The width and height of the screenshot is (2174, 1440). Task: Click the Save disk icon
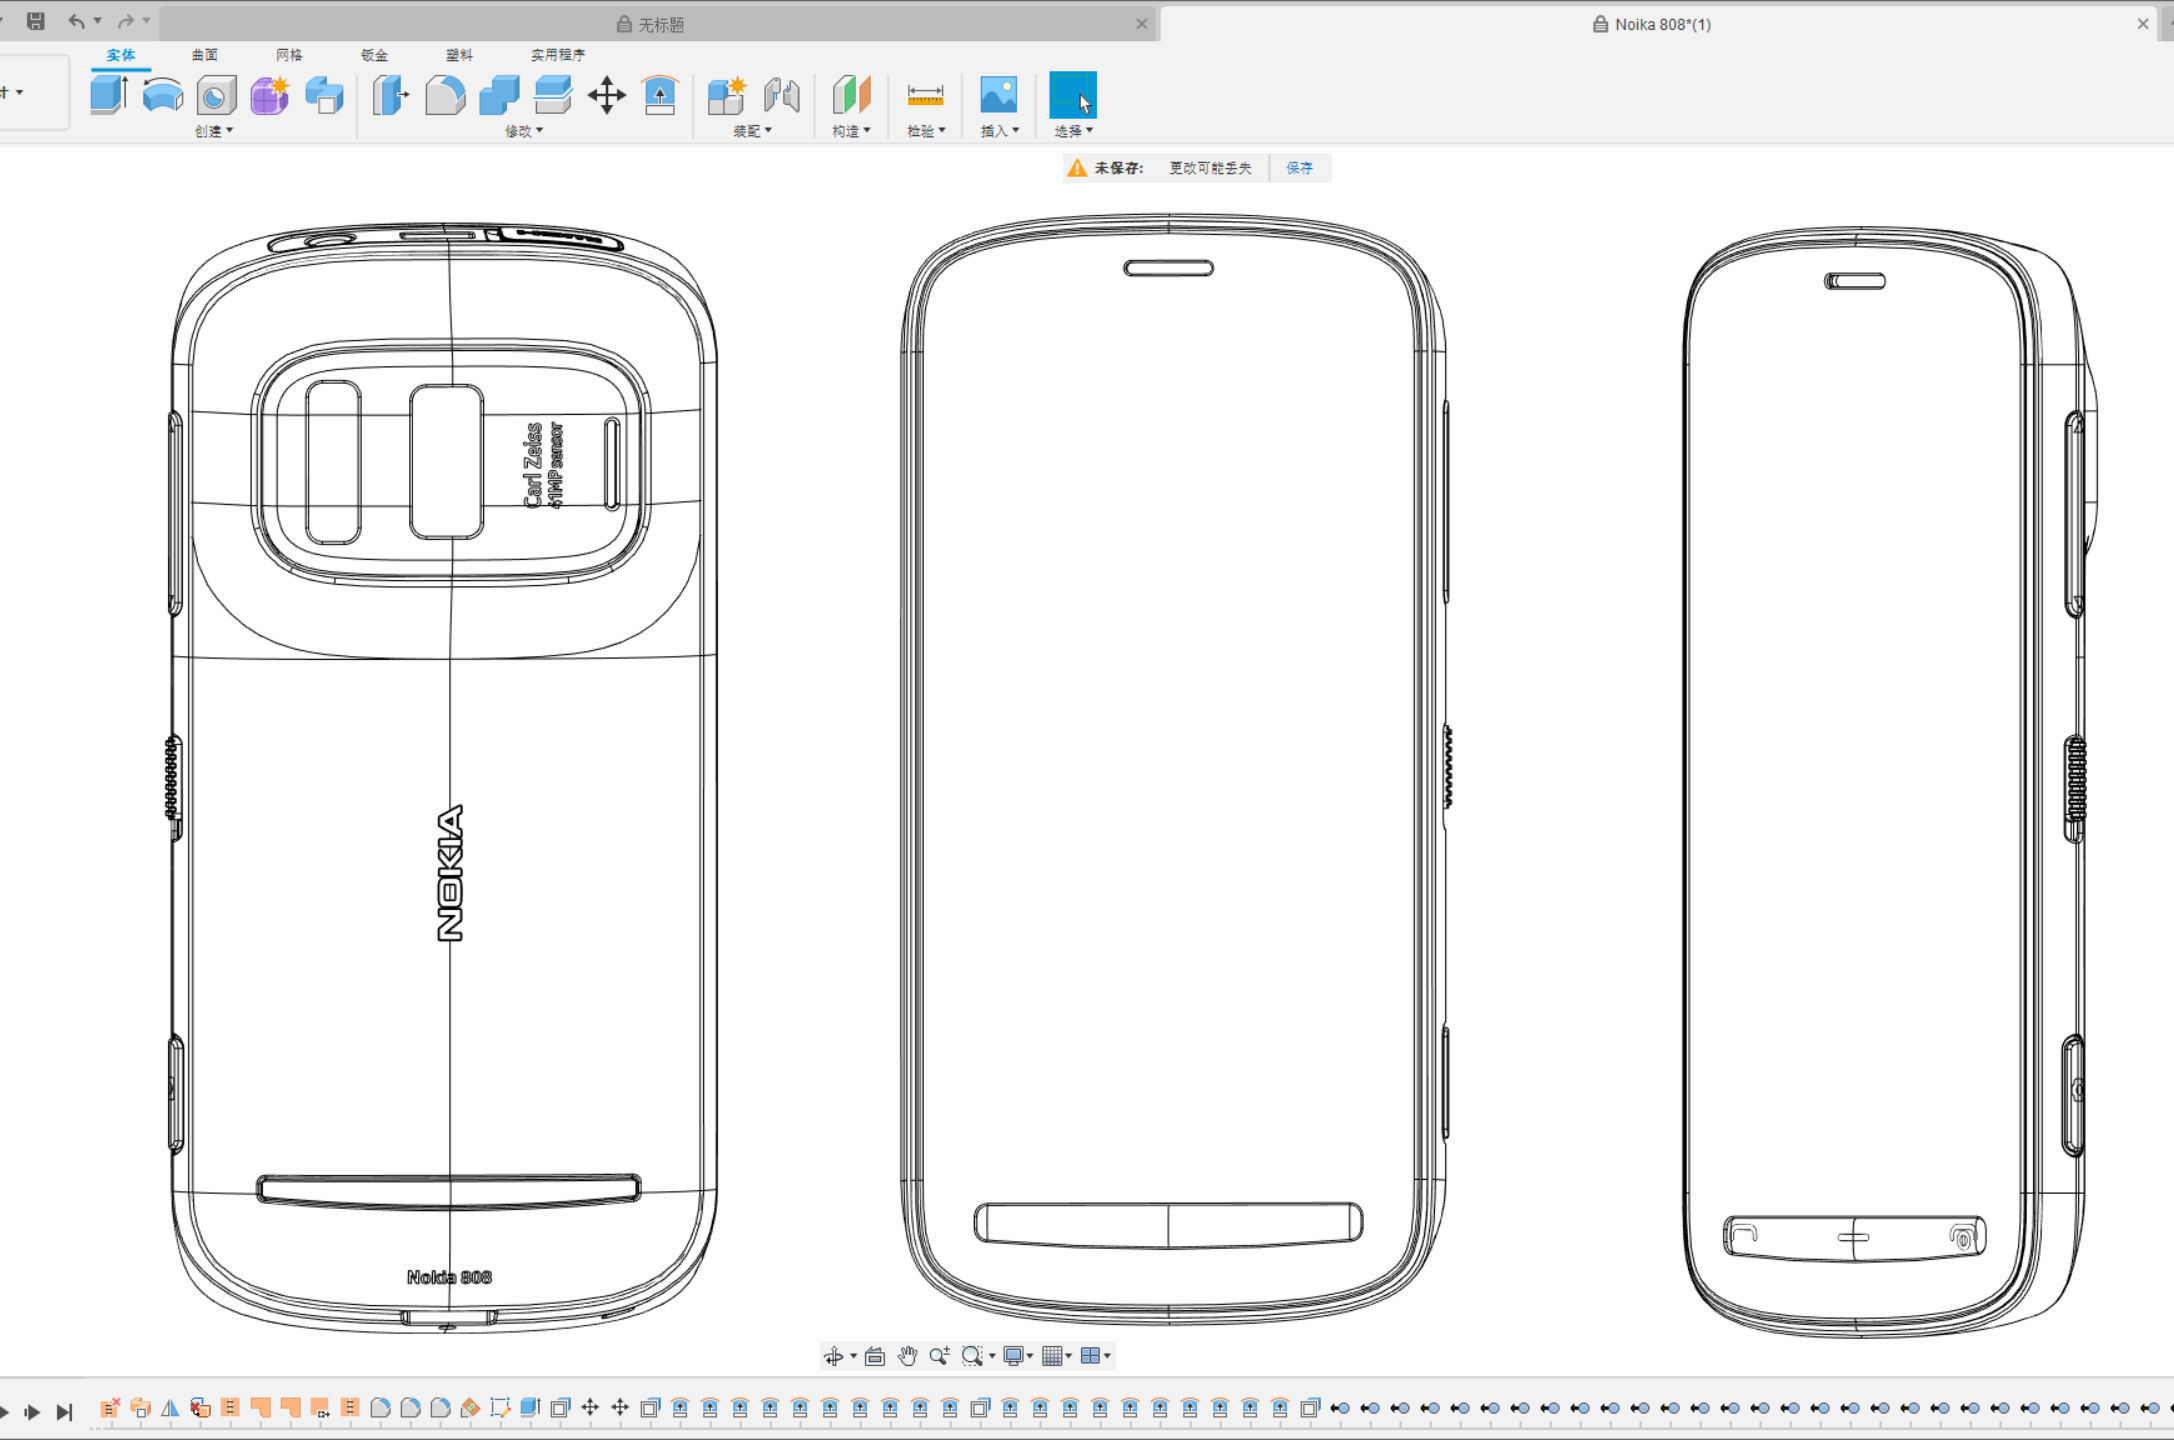click(35, 21)
